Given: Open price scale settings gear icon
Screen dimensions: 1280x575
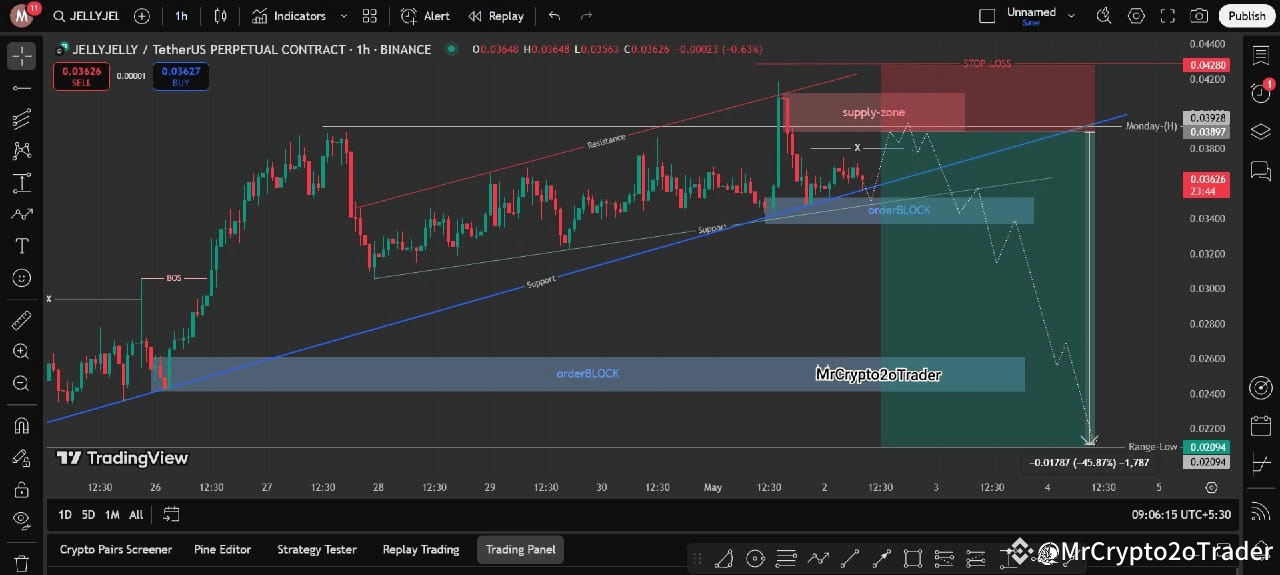Looking at the screenshot, I should tap(1211, 487).
